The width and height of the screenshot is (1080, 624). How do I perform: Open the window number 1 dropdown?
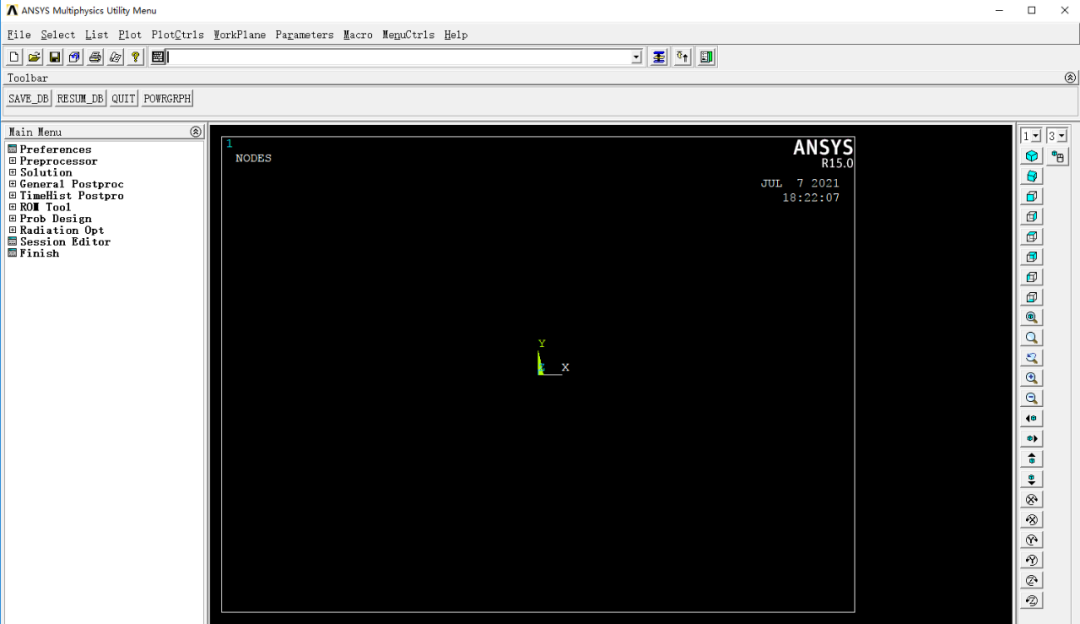coord(1036,136)
